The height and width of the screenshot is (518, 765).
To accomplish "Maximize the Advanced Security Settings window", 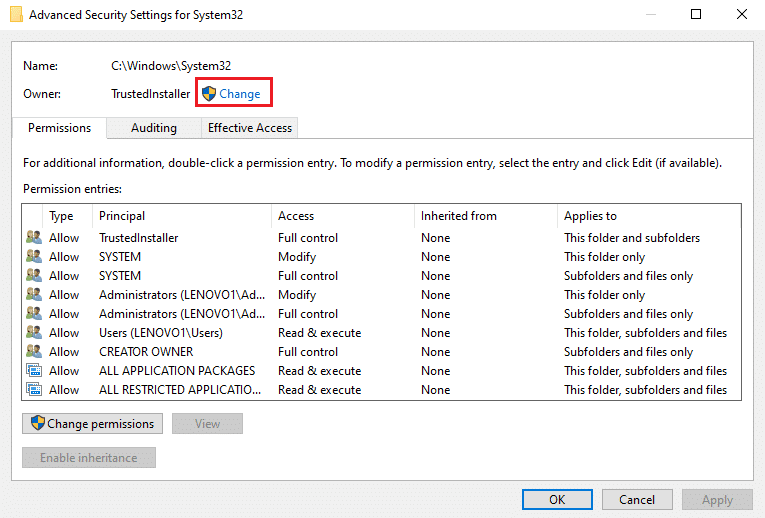I will (696, 14).
